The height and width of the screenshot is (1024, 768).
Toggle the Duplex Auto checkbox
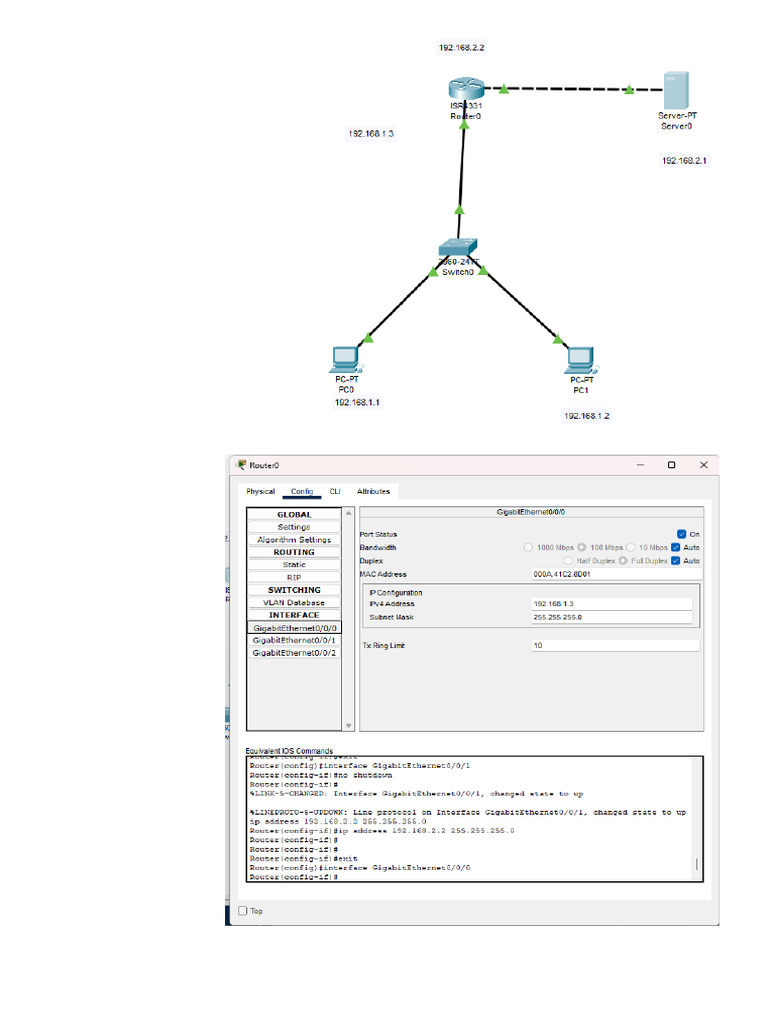676,560
